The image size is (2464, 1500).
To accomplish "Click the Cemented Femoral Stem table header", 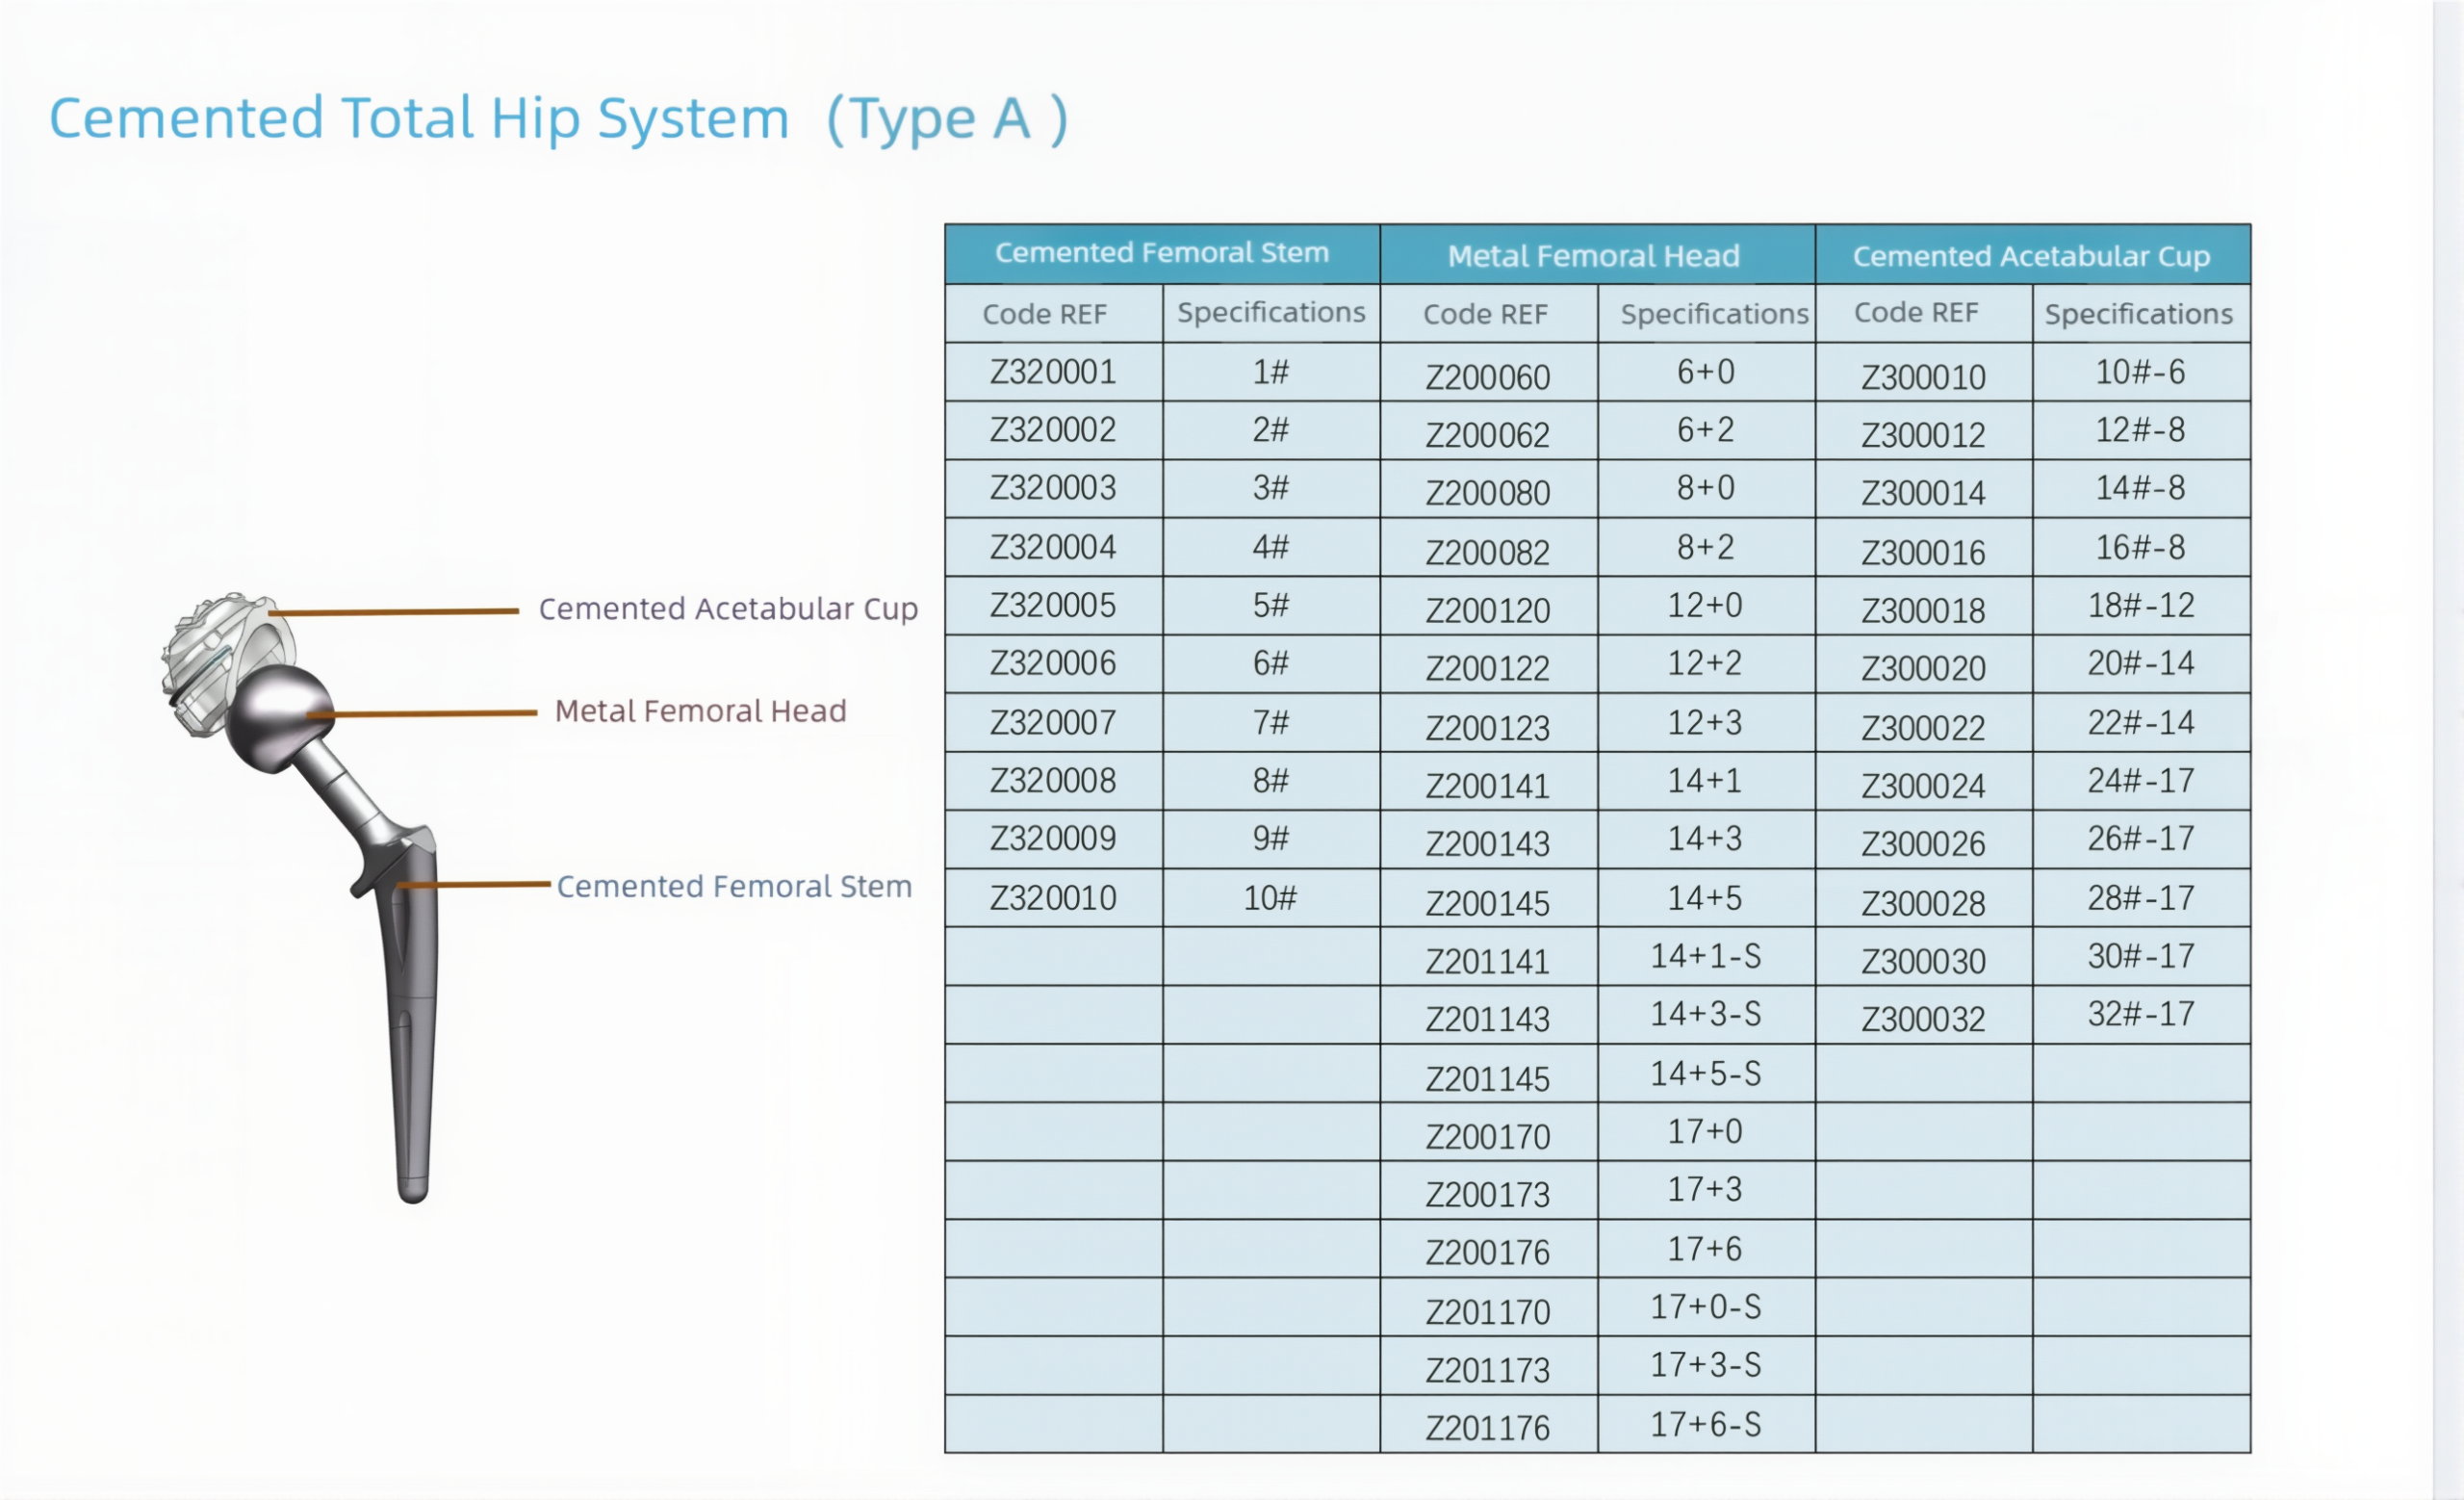I will [x=1161, y=253].
